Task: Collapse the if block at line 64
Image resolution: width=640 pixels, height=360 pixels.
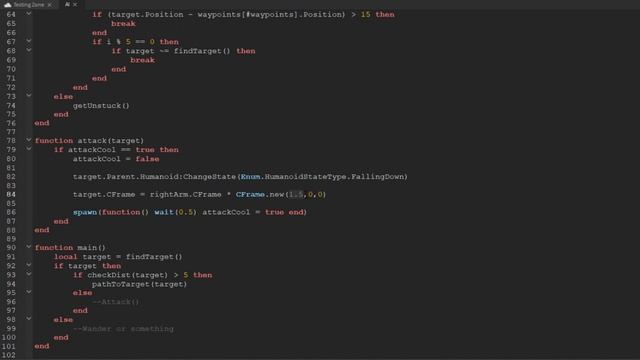Action: 29,14
